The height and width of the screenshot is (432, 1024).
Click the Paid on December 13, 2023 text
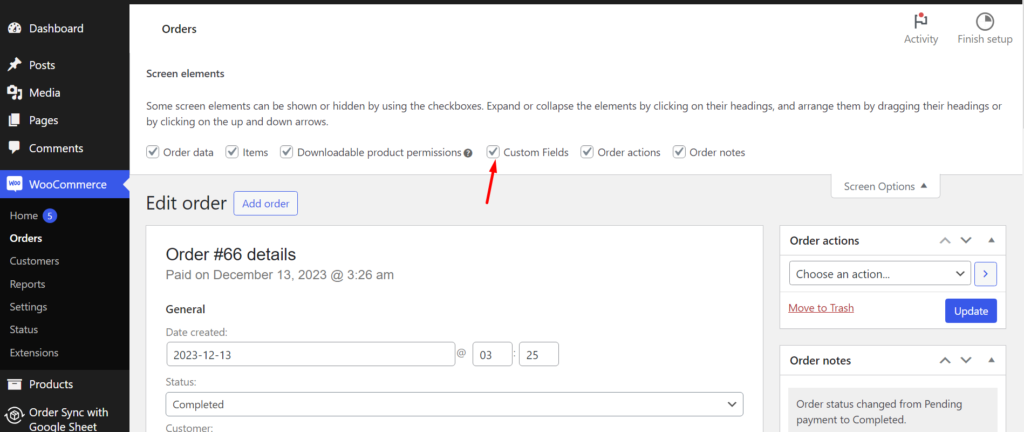click(x=280, y=275)
